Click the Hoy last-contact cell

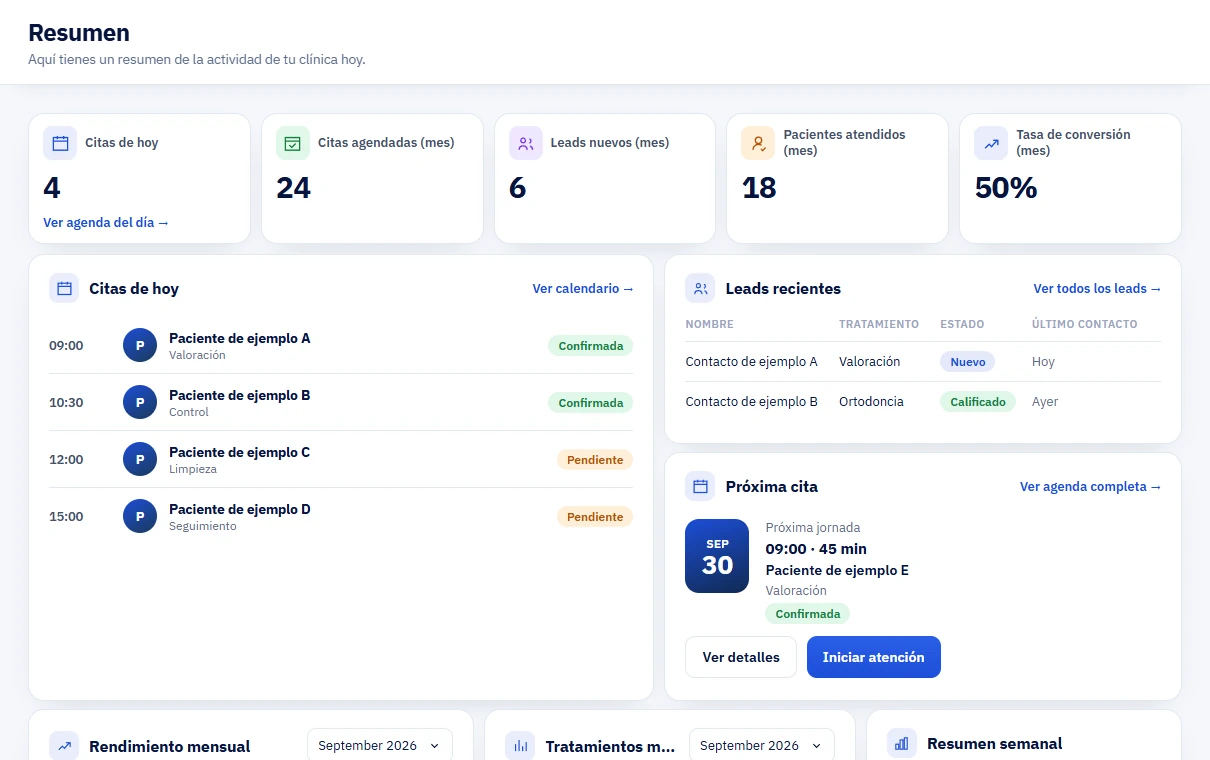[1043, 362]
